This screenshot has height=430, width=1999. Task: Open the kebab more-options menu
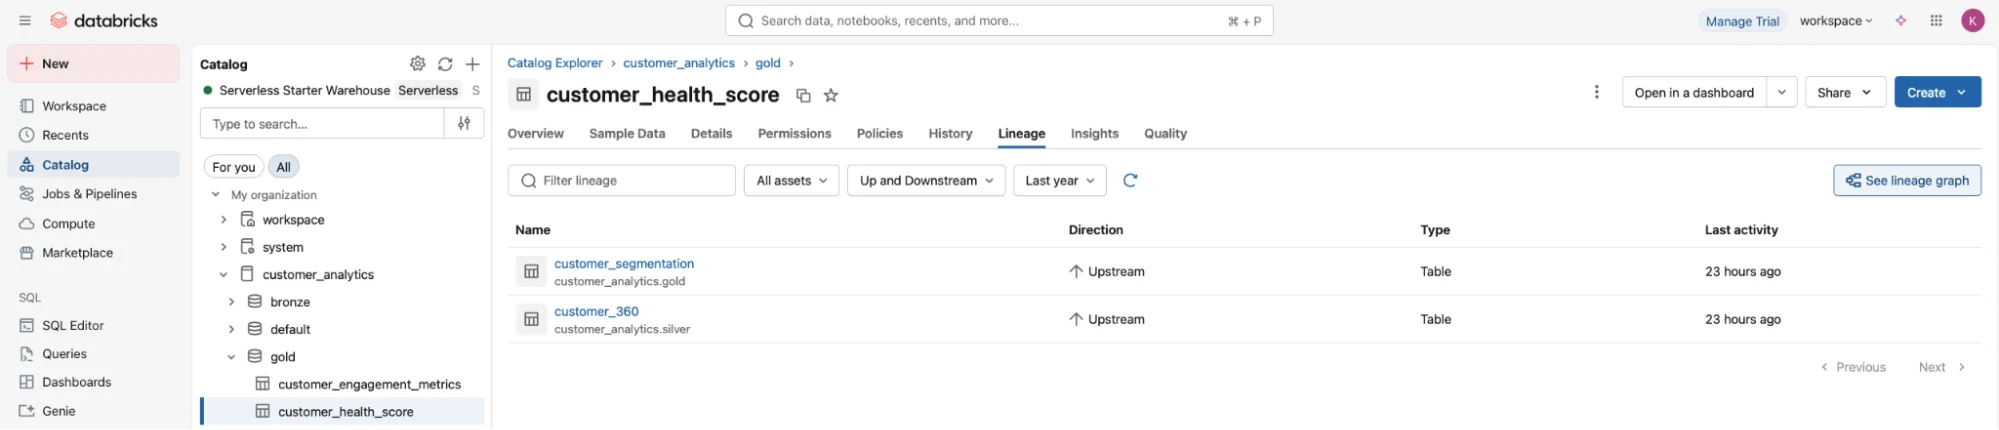click(x=1597, y=92)
